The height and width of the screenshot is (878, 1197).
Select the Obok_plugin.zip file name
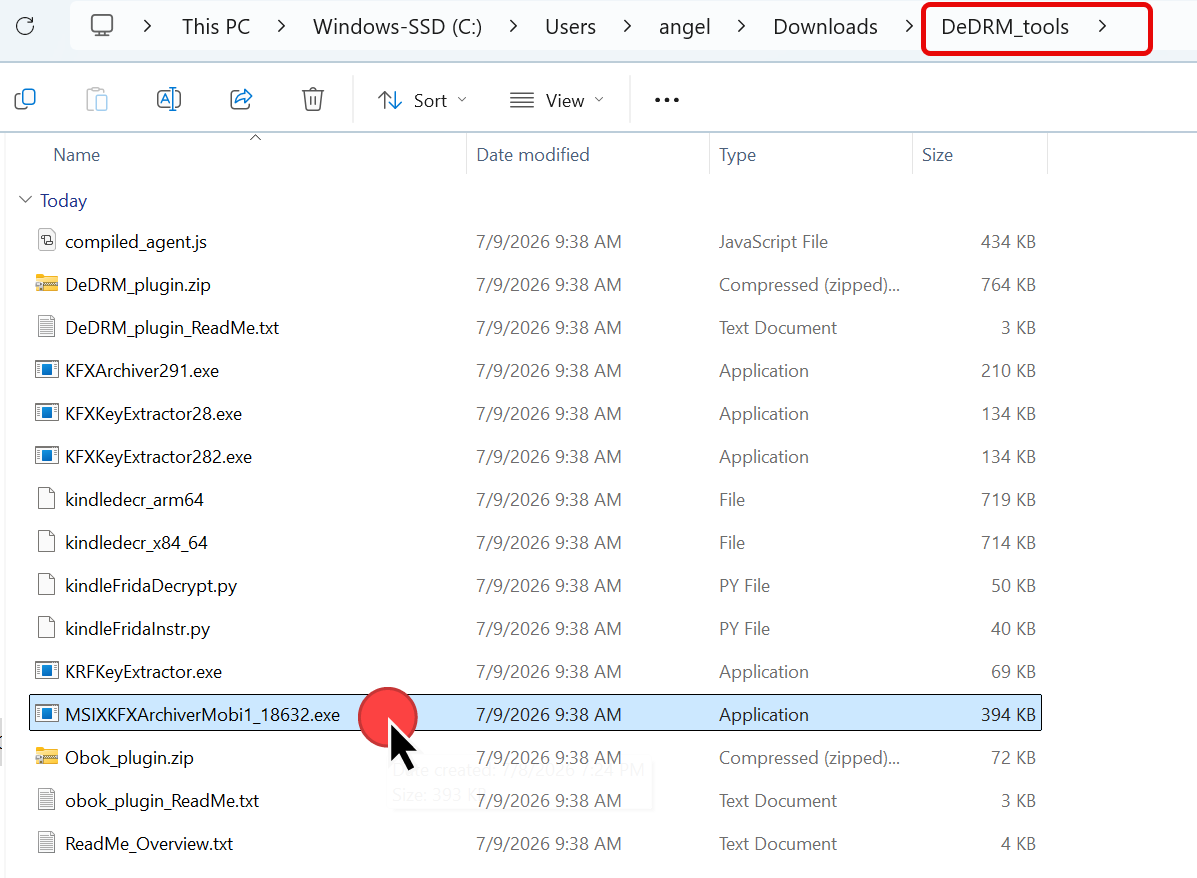click(x=129, y=758)
